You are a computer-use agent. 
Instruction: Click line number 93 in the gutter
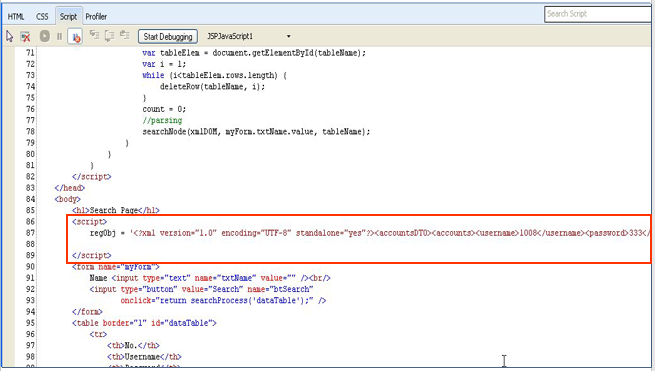pyautogui.click(x=30, y=300)
